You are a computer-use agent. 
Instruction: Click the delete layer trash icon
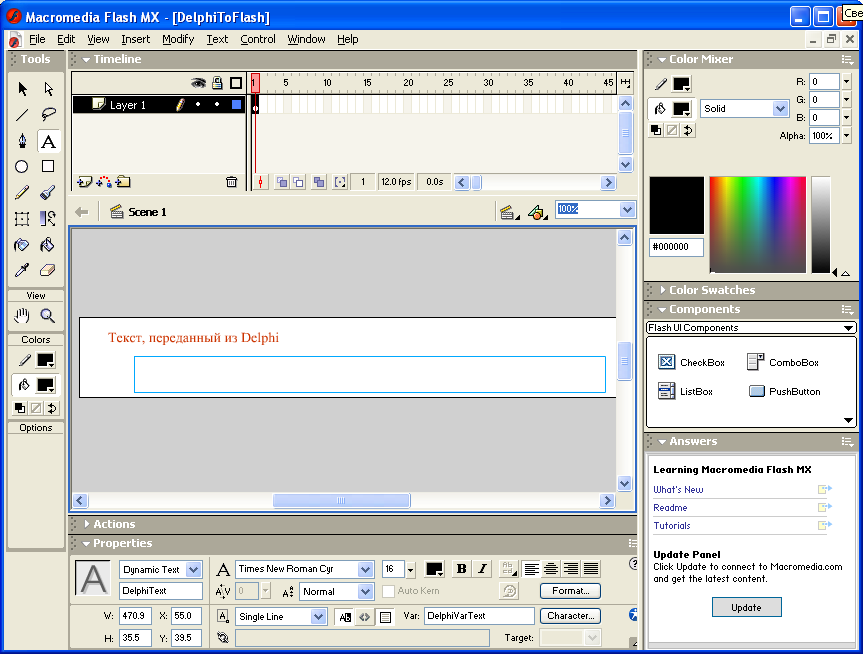232,182
